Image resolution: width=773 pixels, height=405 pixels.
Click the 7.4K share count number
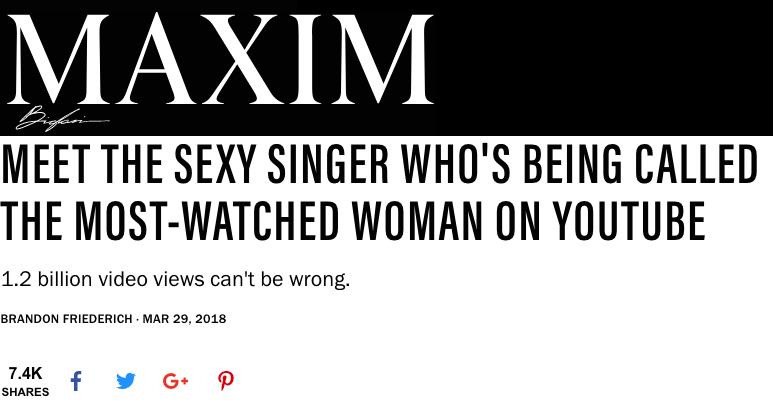point(25,373)
